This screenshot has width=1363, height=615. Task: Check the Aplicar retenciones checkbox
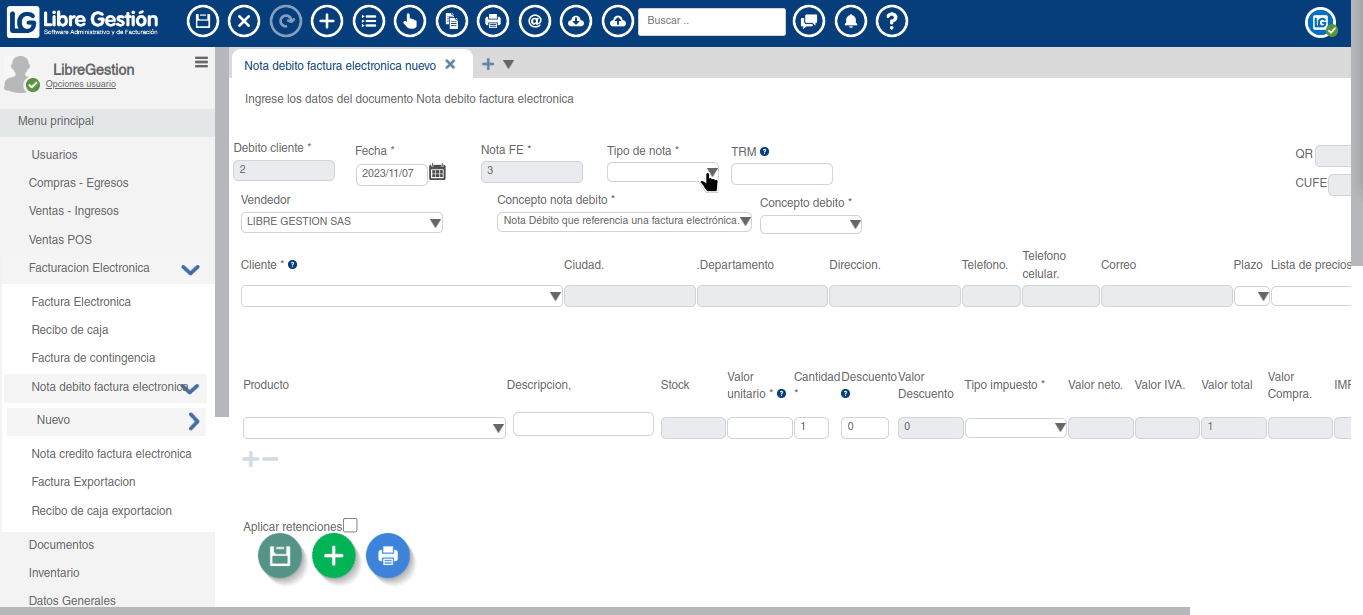point(350,525)
